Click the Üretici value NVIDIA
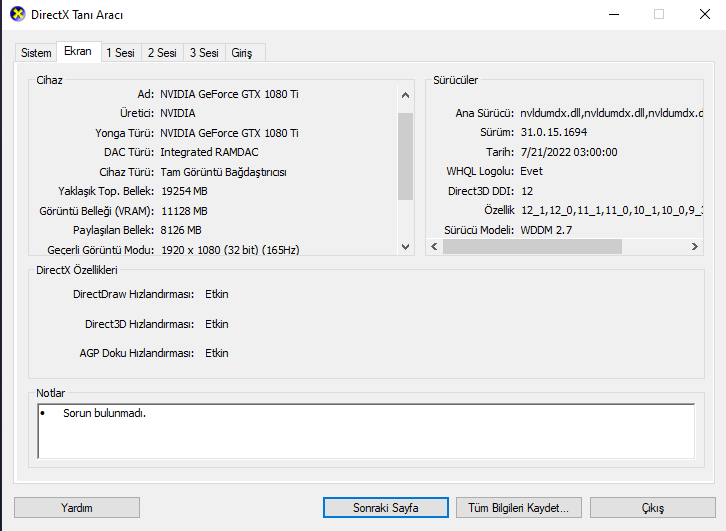 [x=178, y=113]
